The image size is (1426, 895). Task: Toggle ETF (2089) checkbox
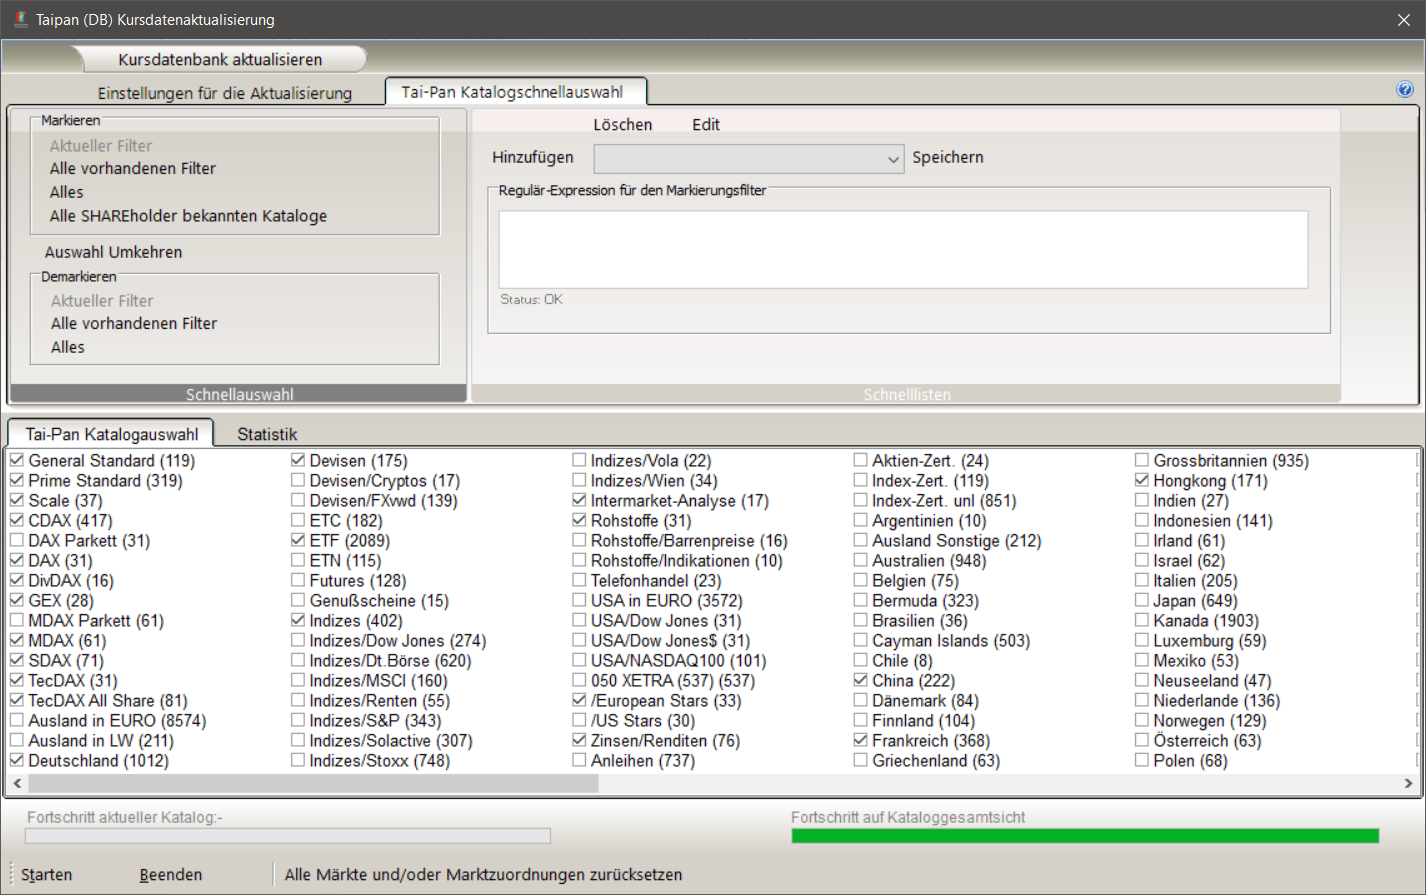[x=298, y=541]
